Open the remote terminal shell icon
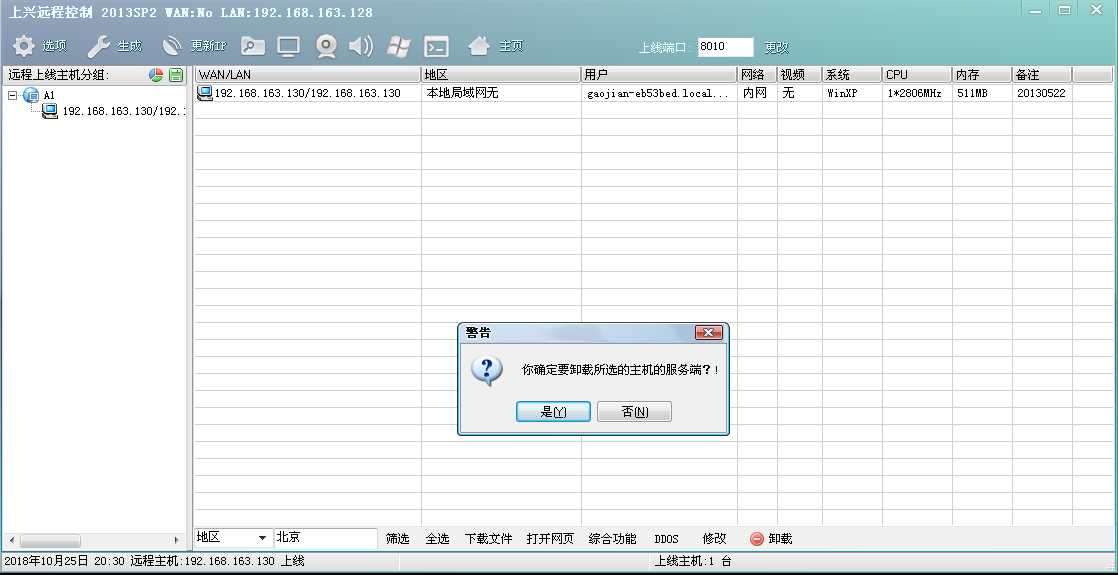This screenshot has width=1118, height=575. click(436, 46)
